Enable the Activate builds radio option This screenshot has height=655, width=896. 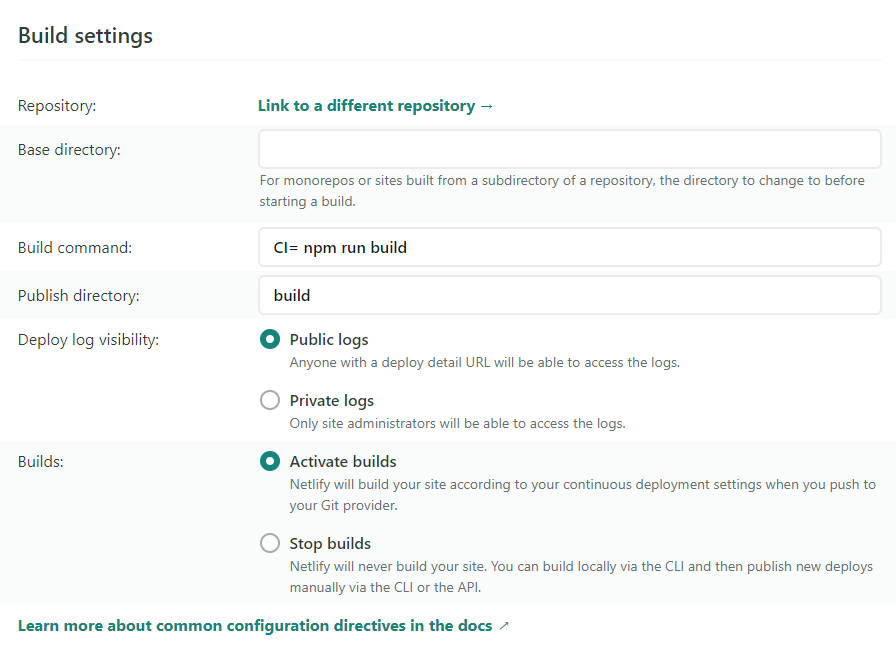click(270, 462)
